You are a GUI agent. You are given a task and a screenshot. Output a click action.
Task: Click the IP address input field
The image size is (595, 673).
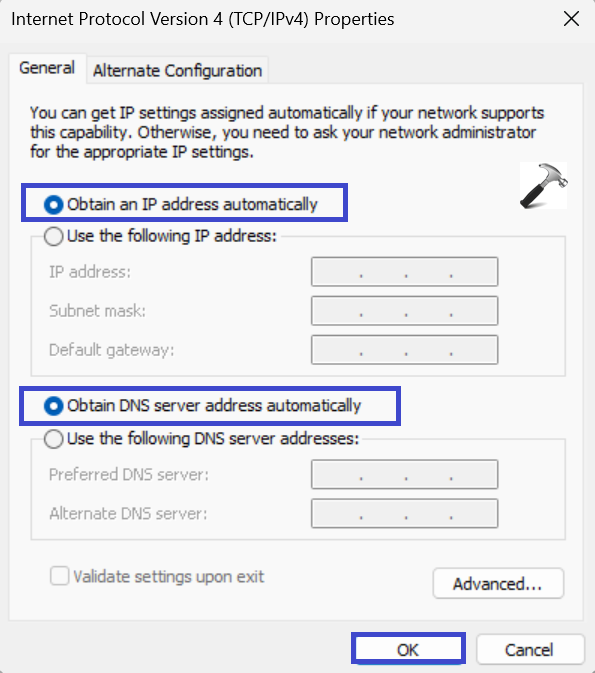[x=404, y=272]
